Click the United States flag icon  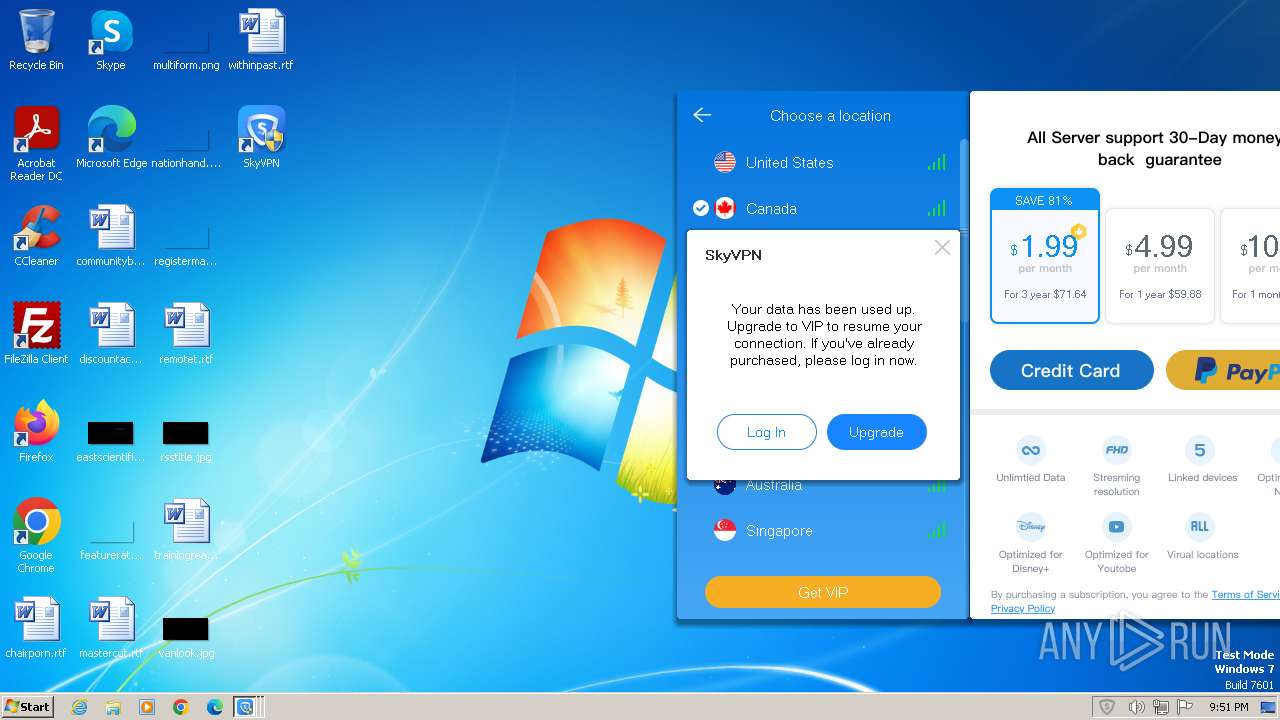point(725,162)
